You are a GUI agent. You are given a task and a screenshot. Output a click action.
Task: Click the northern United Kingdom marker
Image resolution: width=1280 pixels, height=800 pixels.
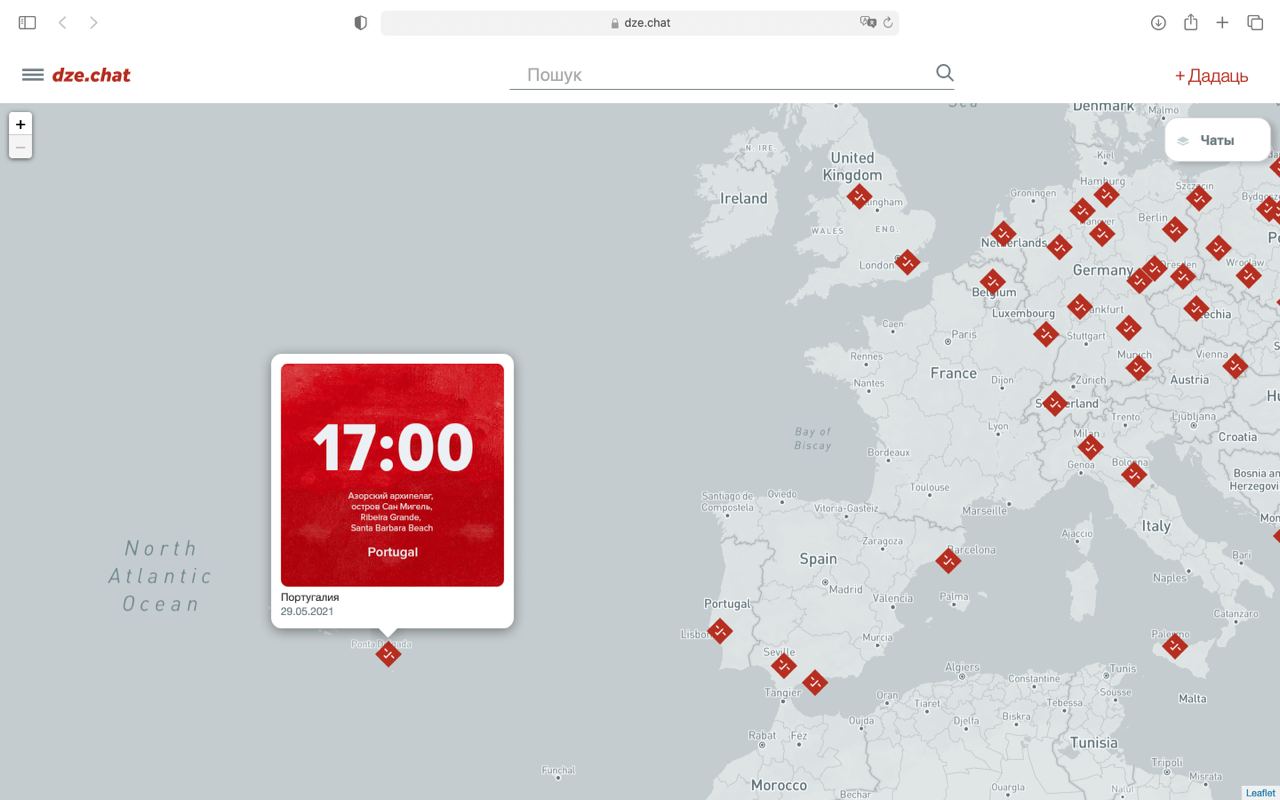tap(859, 196)
